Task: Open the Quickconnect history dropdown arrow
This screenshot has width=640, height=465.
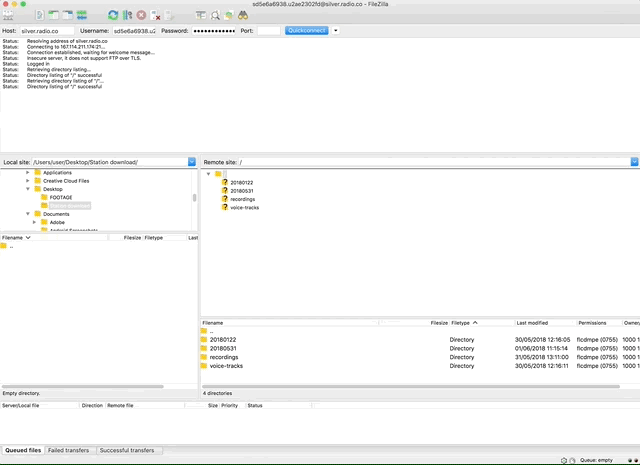Action: 336,31
